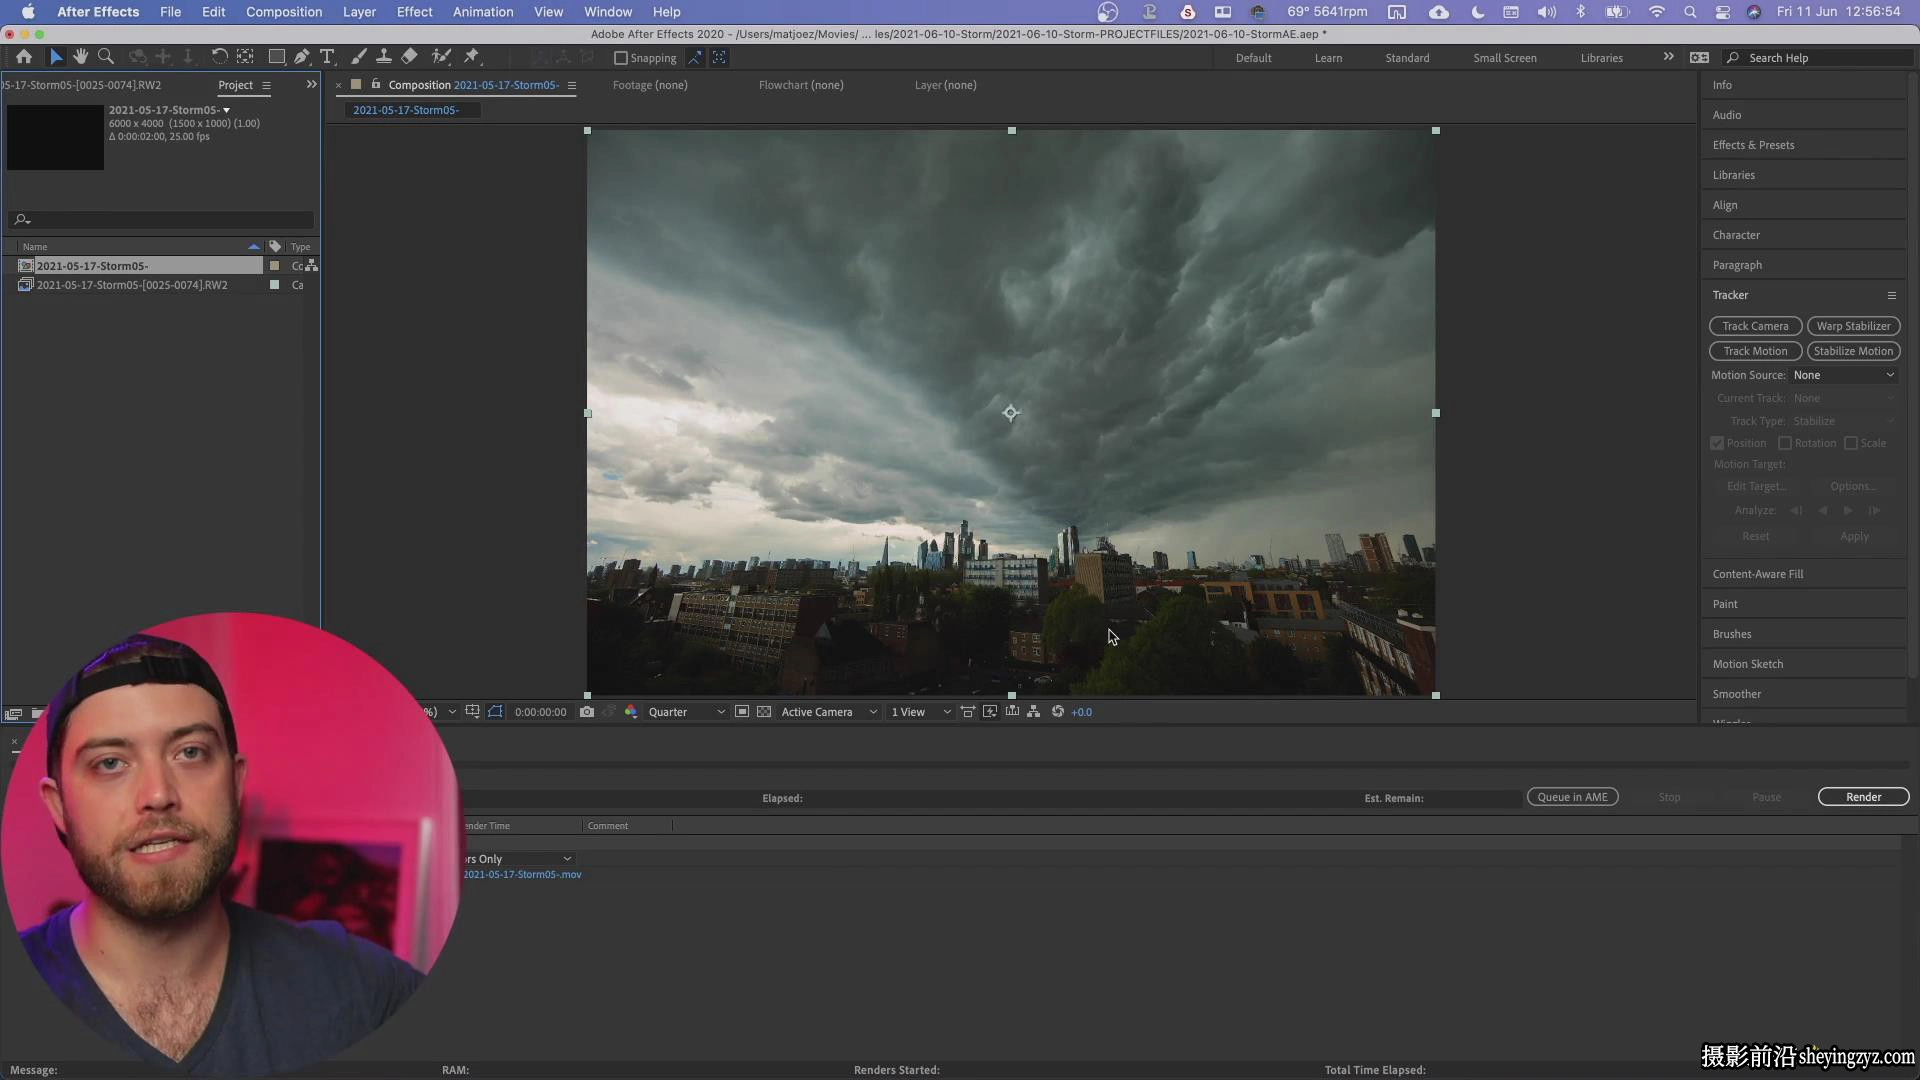Toggle the Transparency Grid icon
The width and height of the screenshot is (1920, 1080).
coord(764,712)
